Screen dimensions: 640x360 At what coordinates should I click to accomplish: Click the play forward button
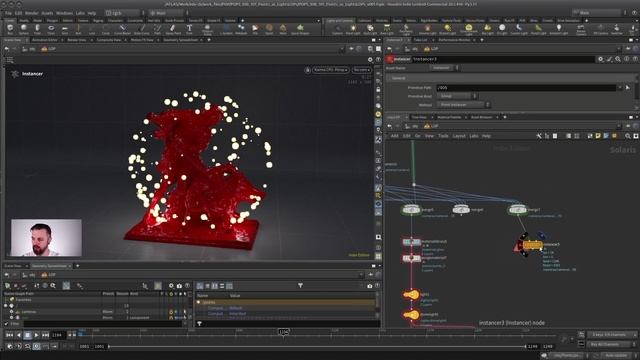pos(37,335)
